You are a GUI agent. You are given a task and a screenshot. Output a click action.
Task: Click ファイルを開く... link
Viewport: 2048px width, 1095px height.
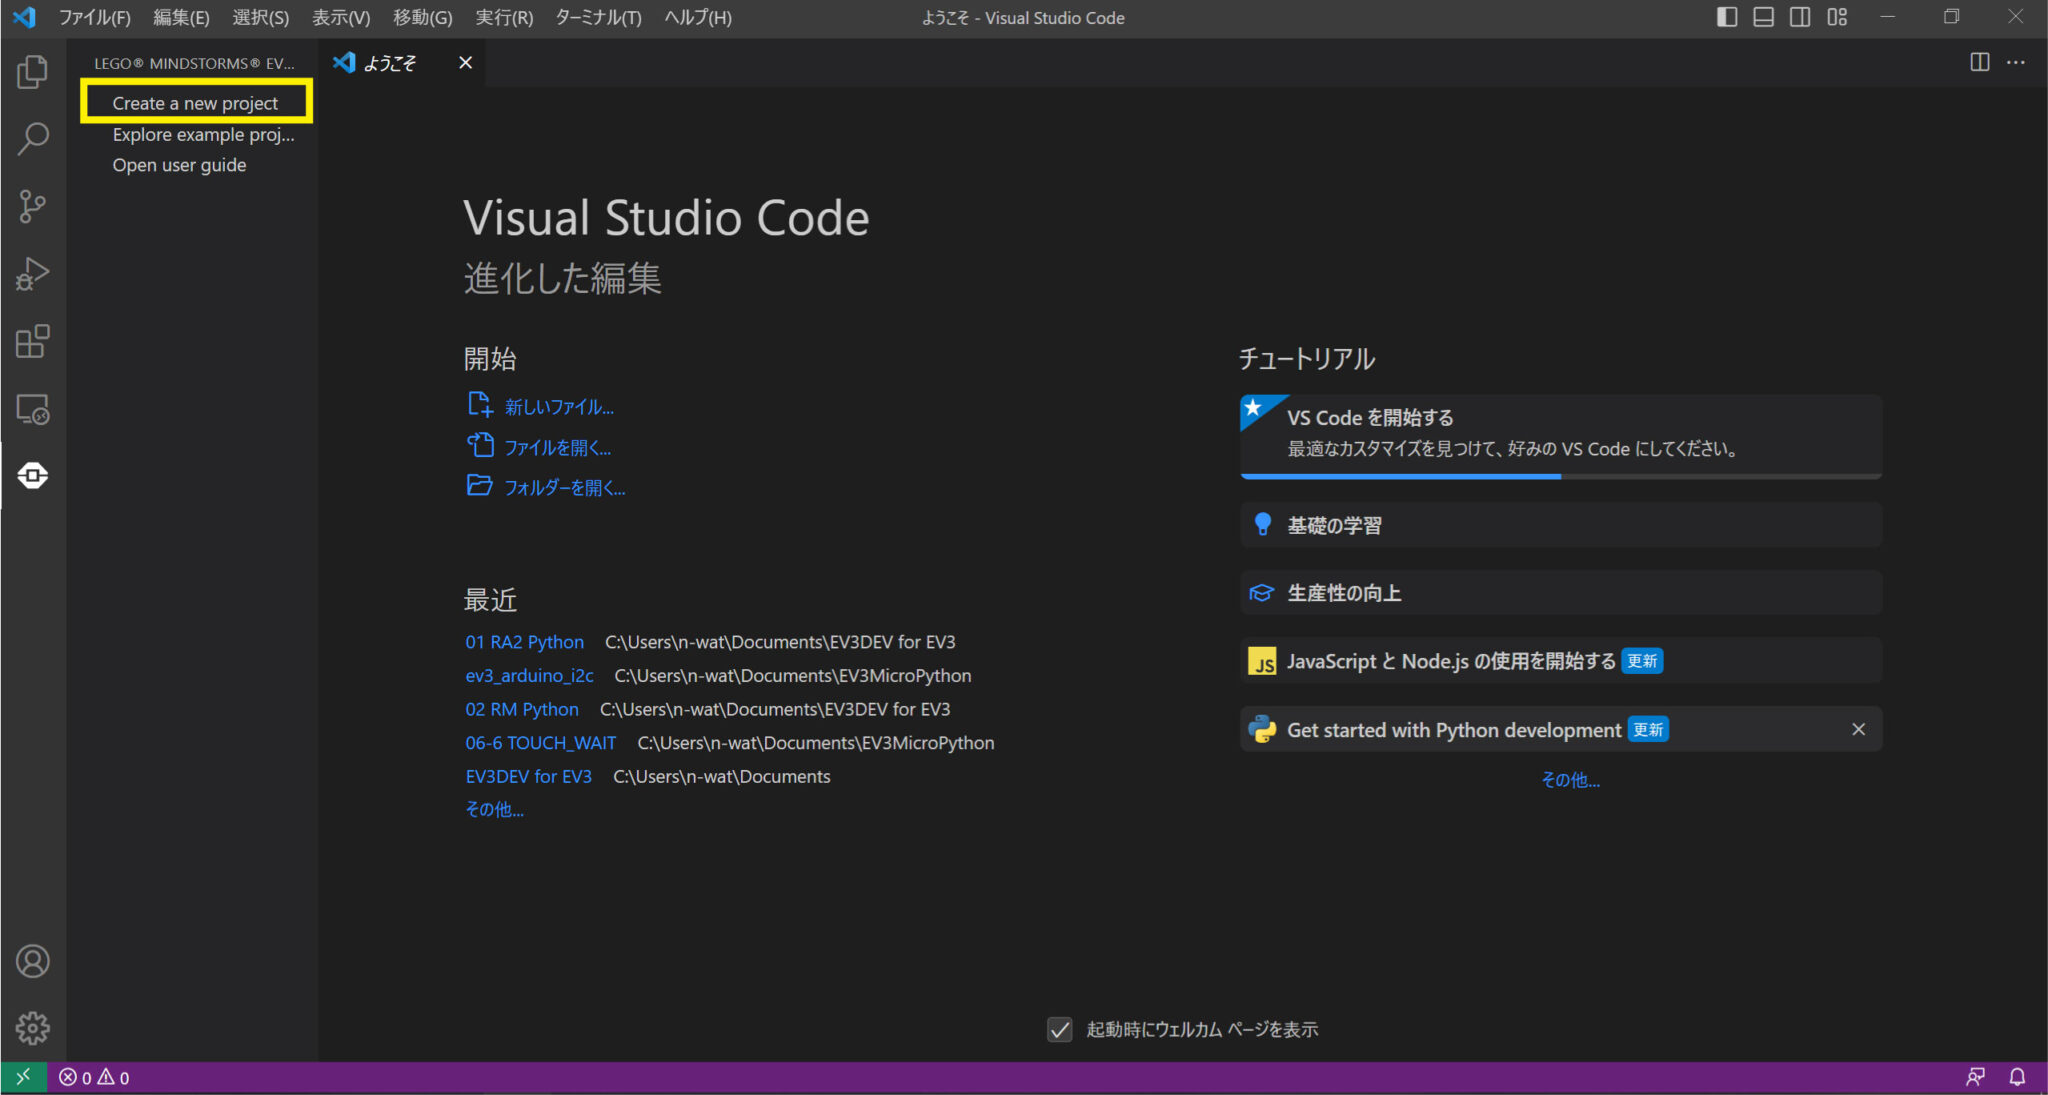[557, 447]
